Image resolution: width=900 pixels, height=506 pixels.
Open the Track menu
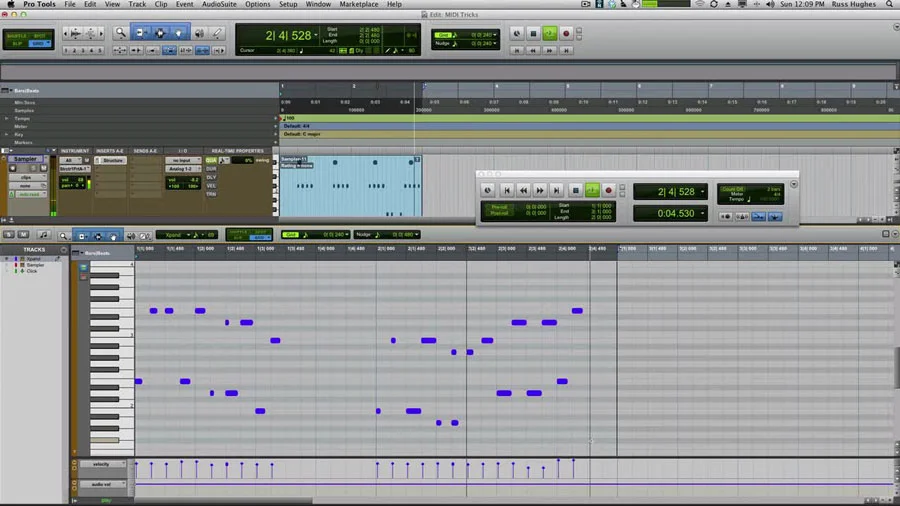coord(137,4)
